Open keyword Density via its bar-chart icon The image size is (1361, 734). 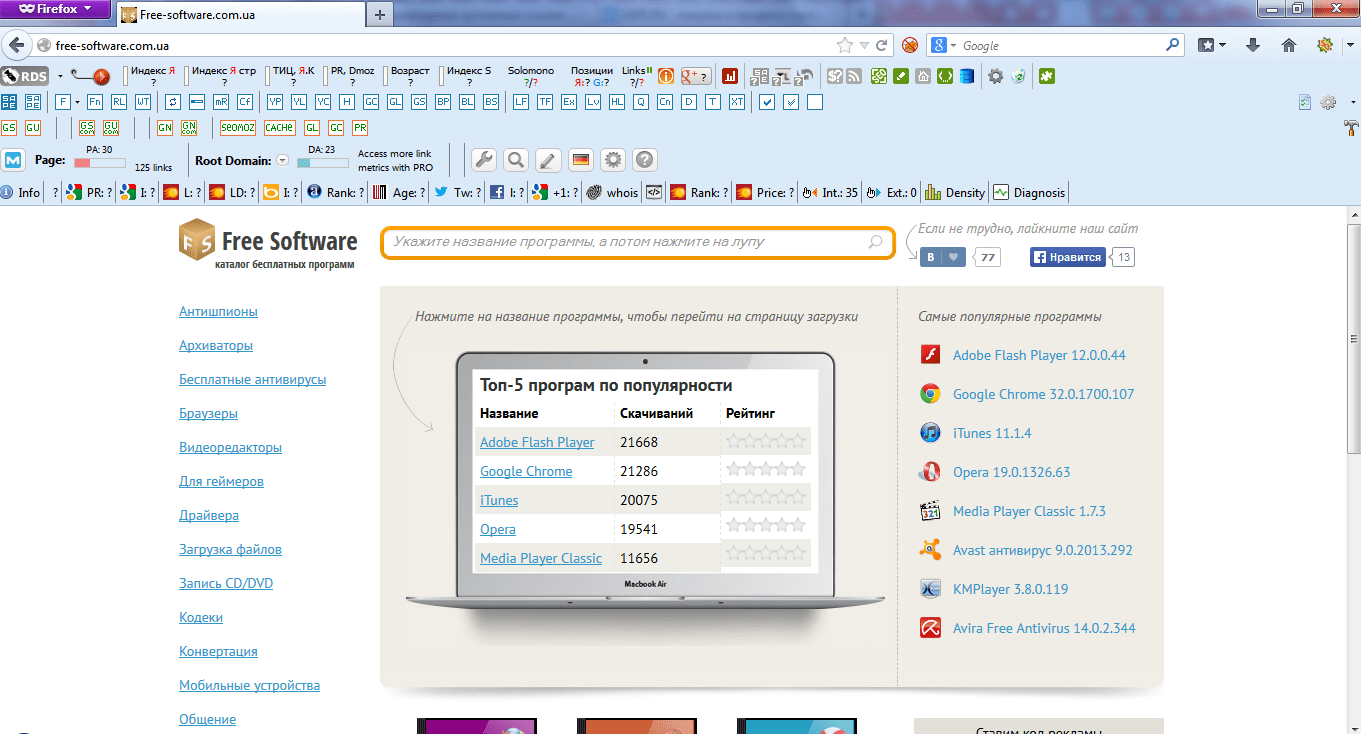[x=933, y=192]
